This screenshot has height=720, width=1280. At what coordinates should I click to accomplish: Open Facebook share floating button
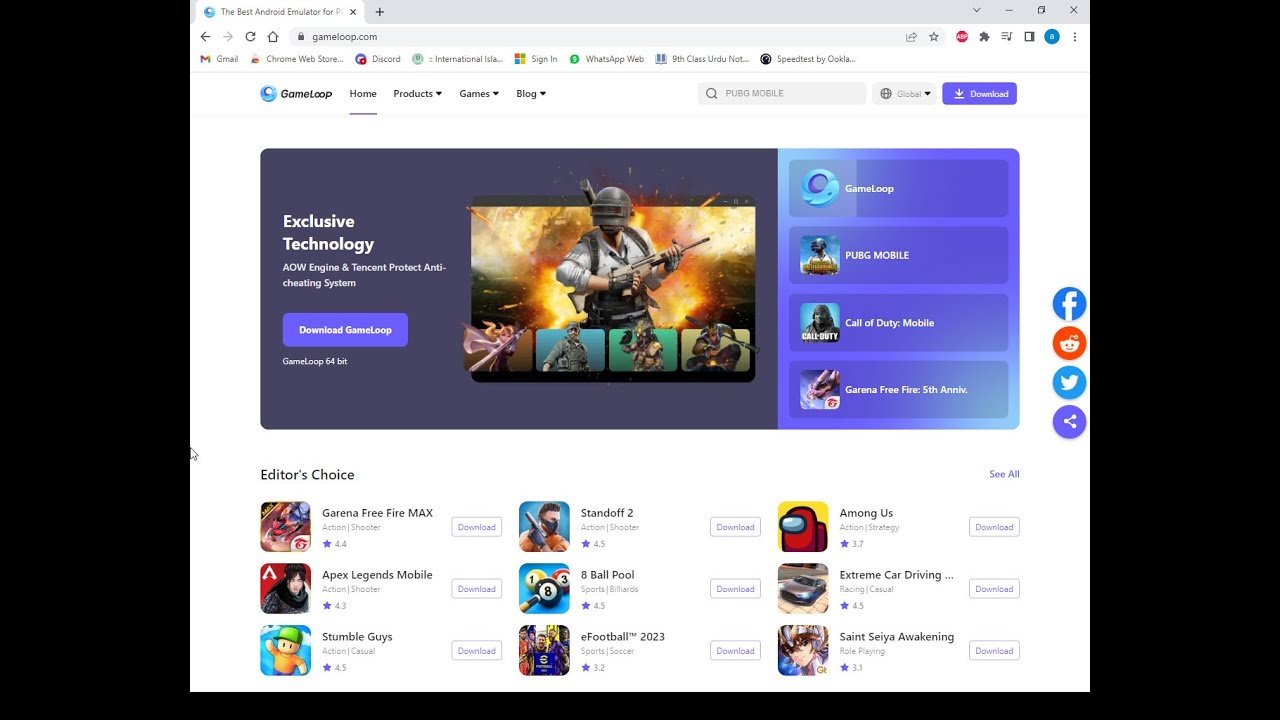click(1069, 304)
